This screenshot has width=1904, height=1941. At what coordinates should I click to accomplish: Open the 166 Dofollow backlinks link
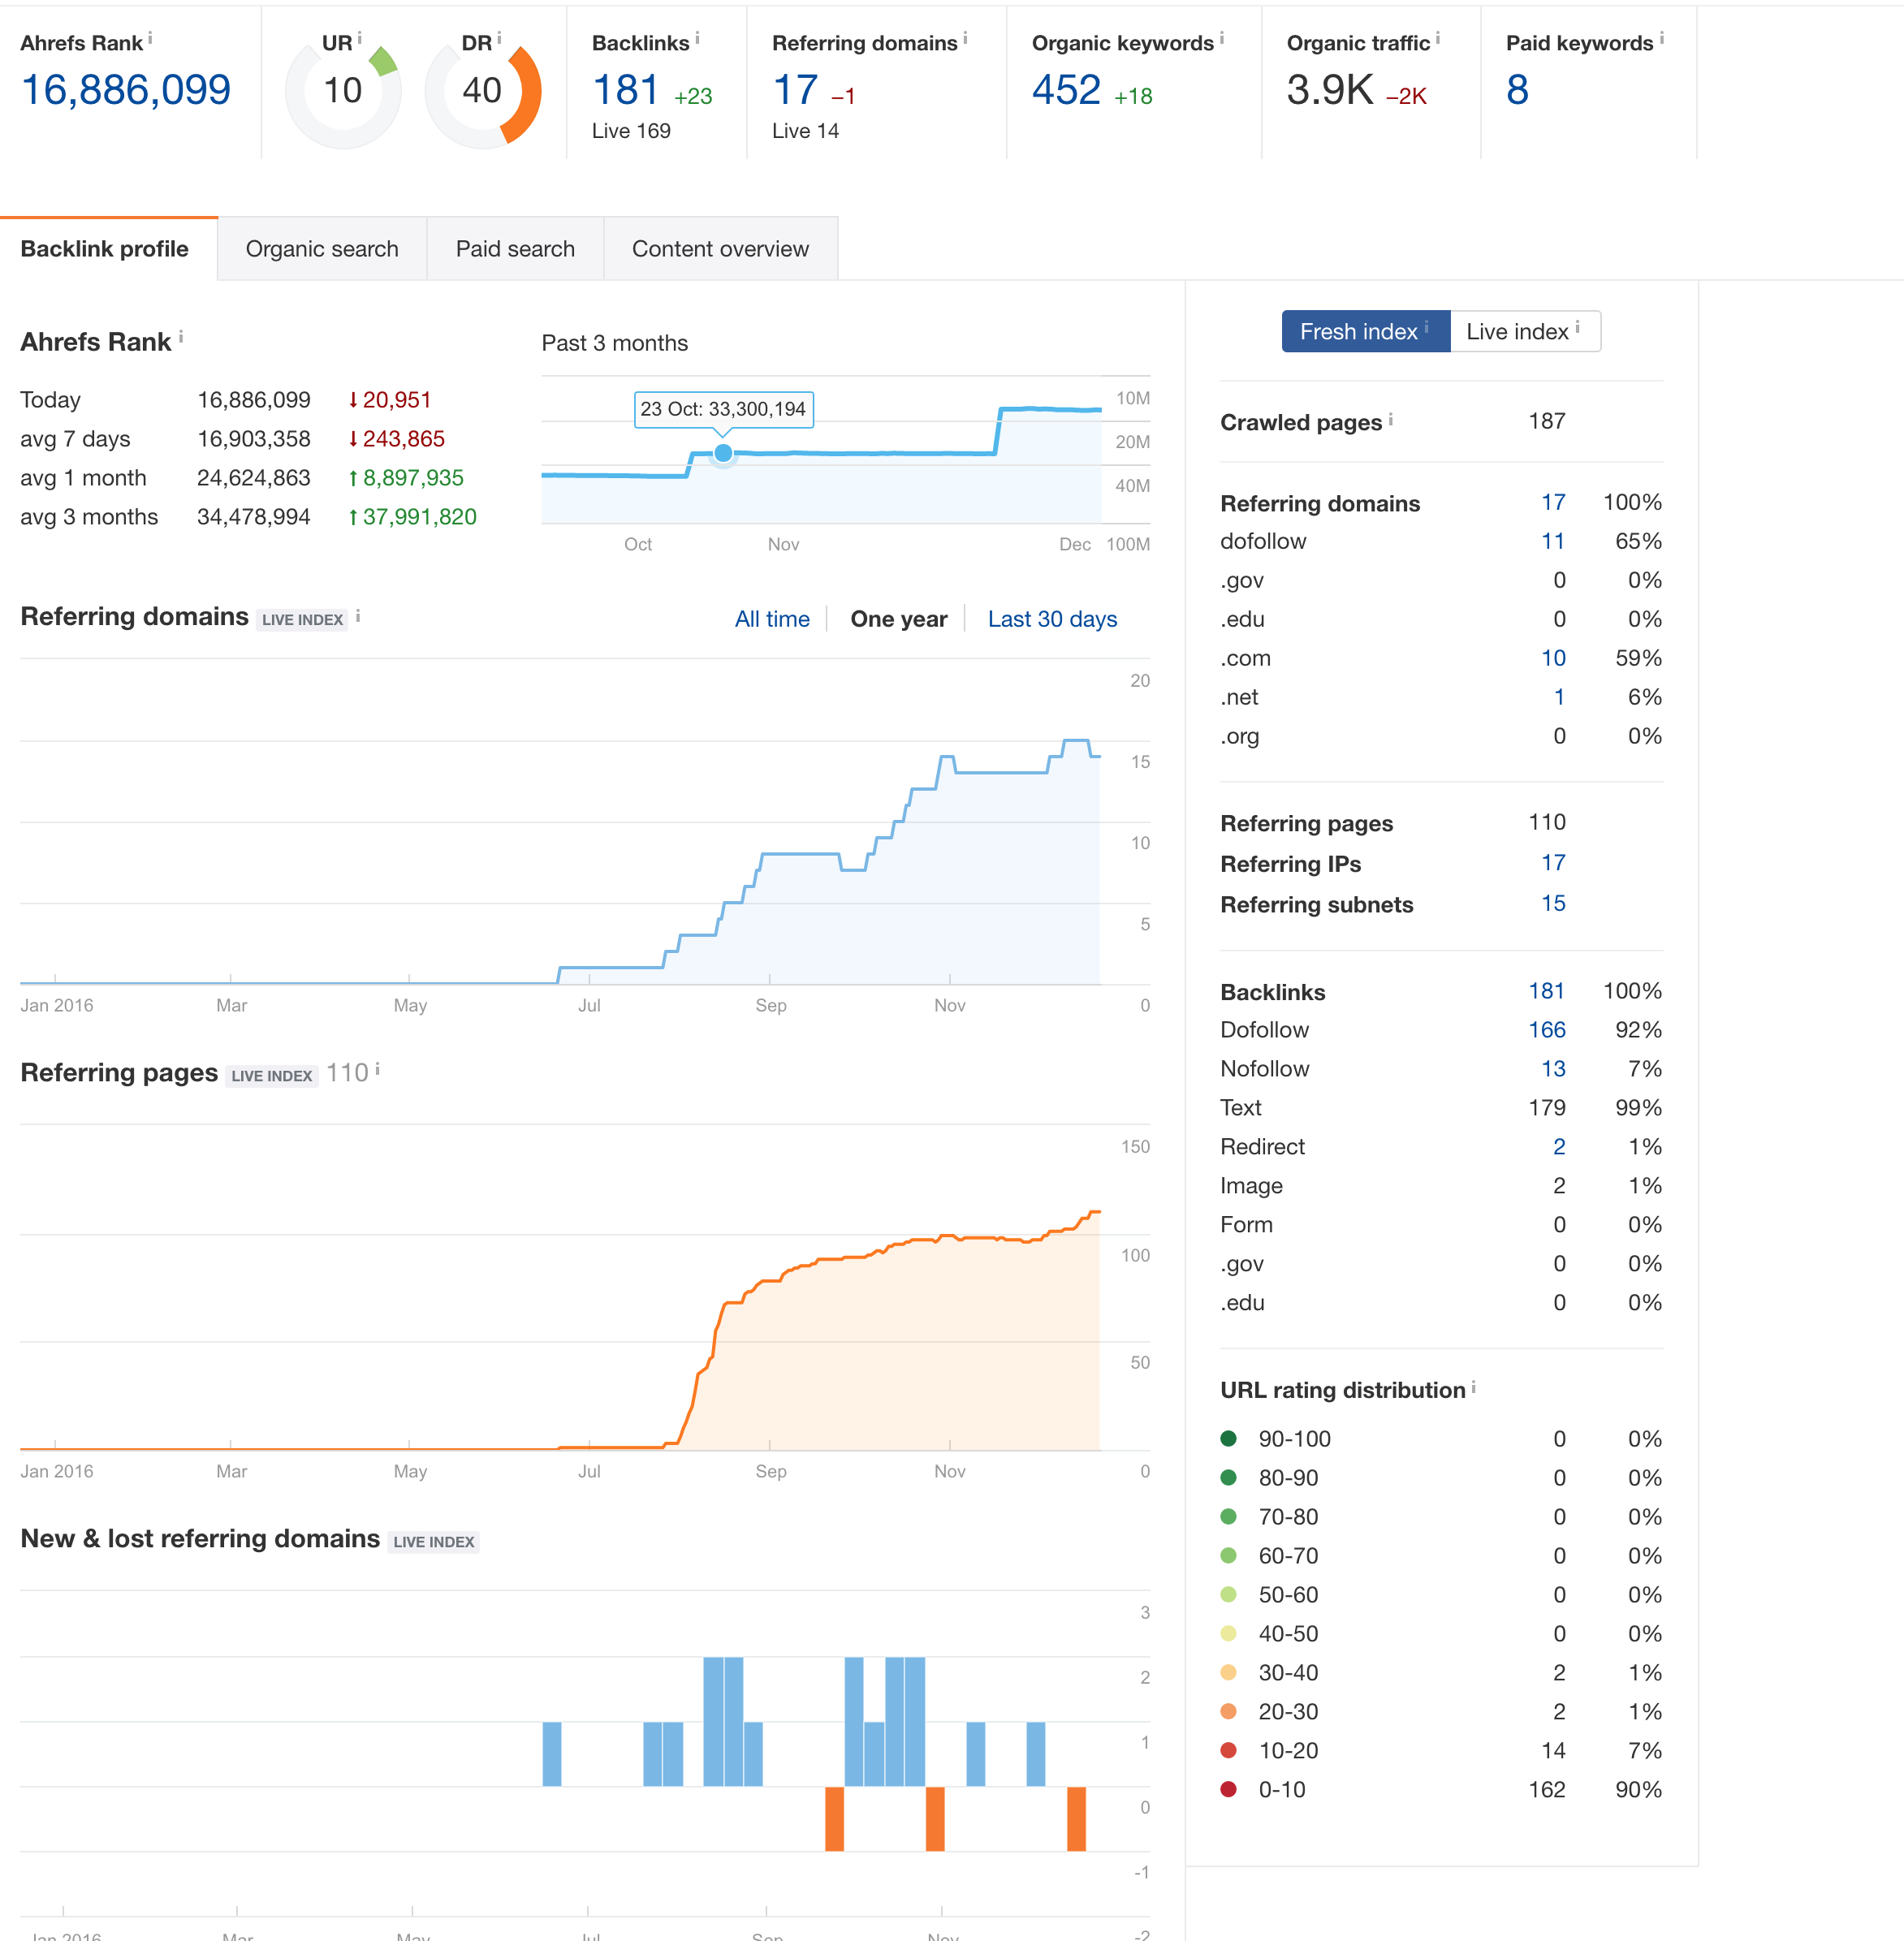coord(1546,1030)
